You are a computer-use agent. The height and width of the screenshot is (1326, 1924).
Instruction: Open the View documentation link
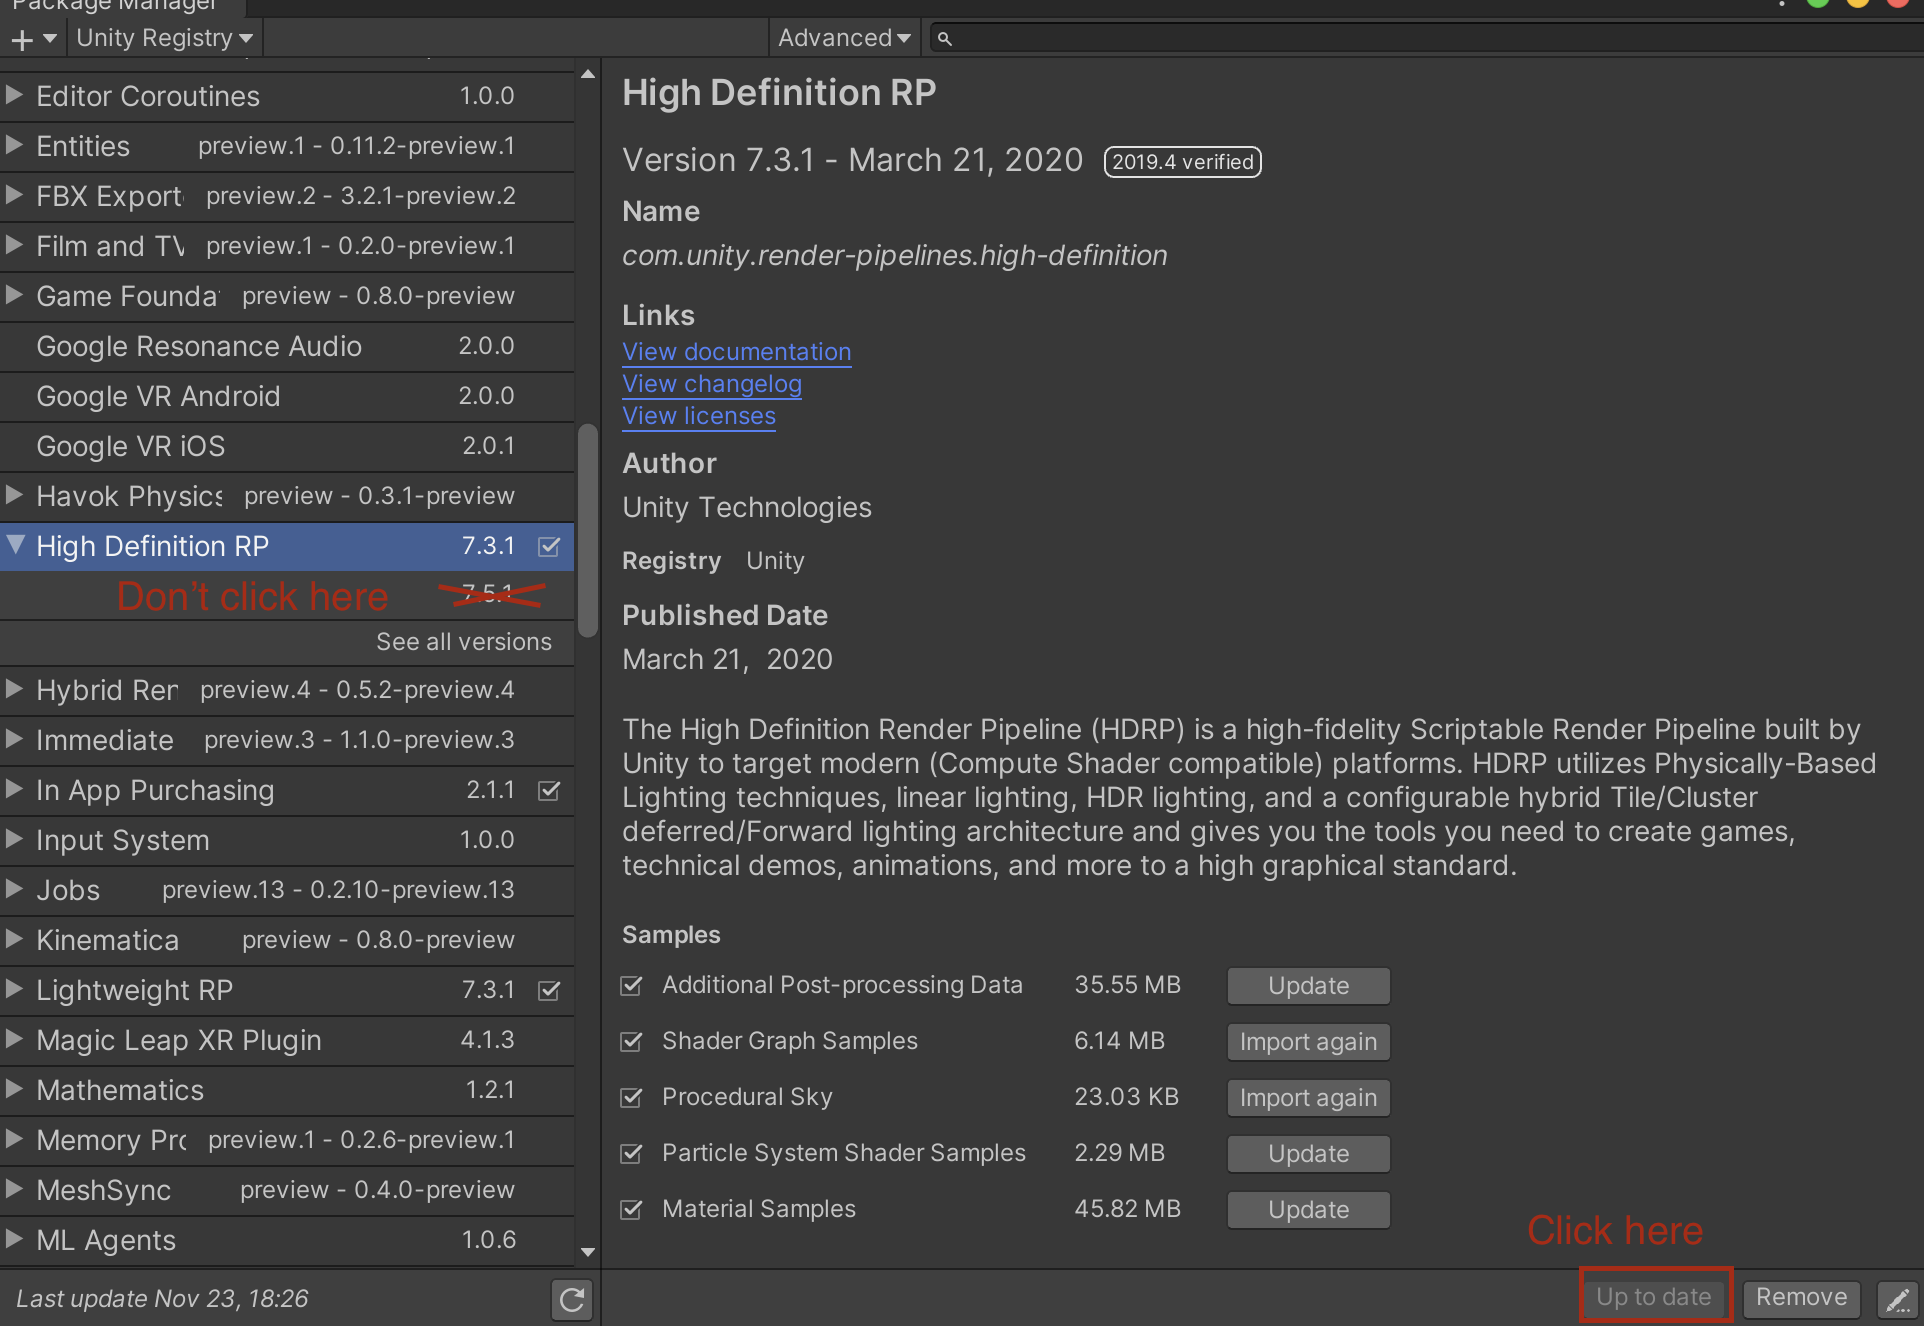737,352
